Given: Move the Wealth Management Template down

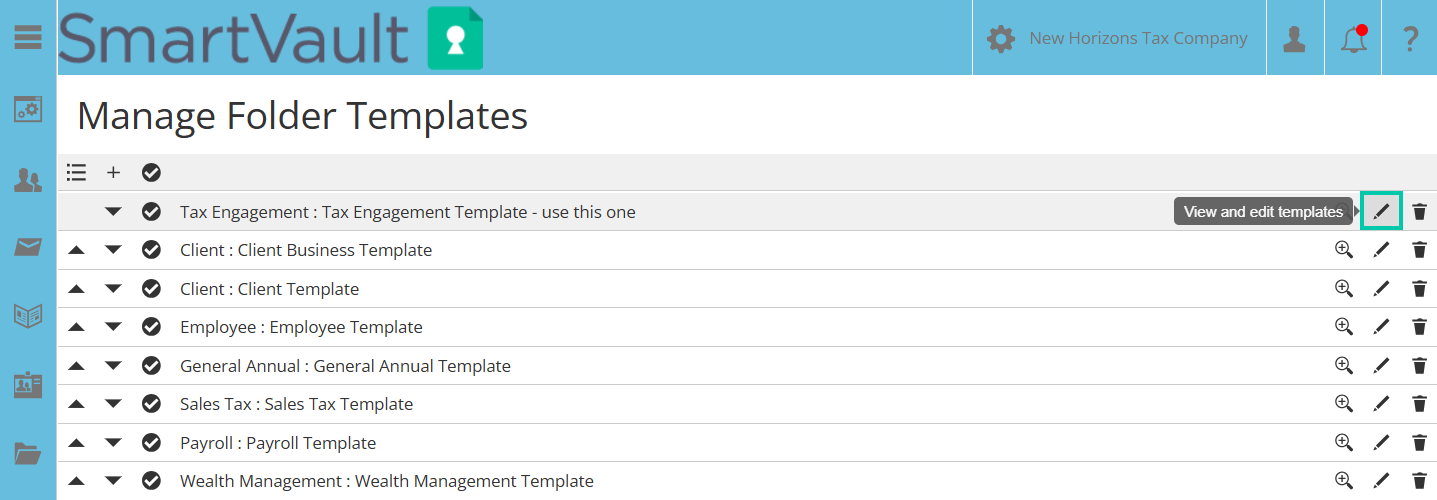Looking at the screenshot, I should [x=114, y=481].
